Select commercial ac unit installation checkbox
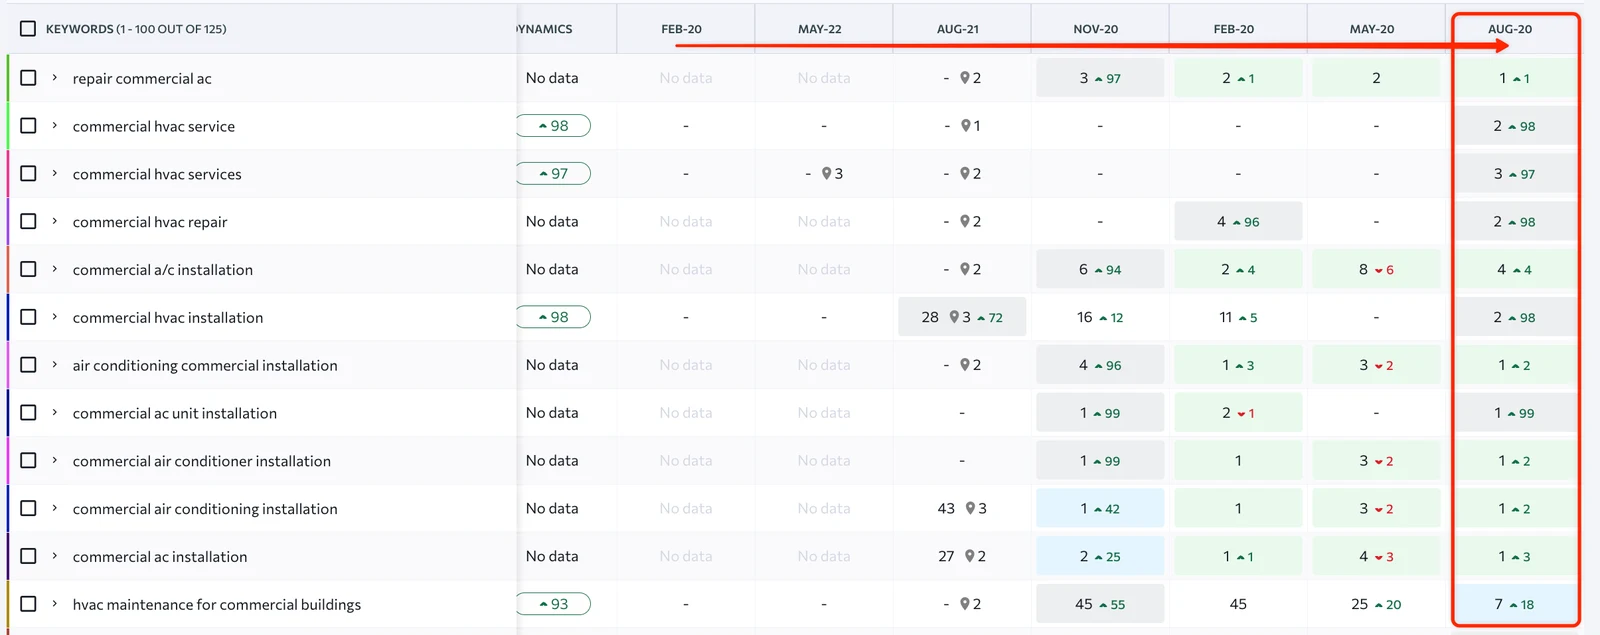Image resolution: width=1600 pixels, height=635 pixels. tap(28, 413)
